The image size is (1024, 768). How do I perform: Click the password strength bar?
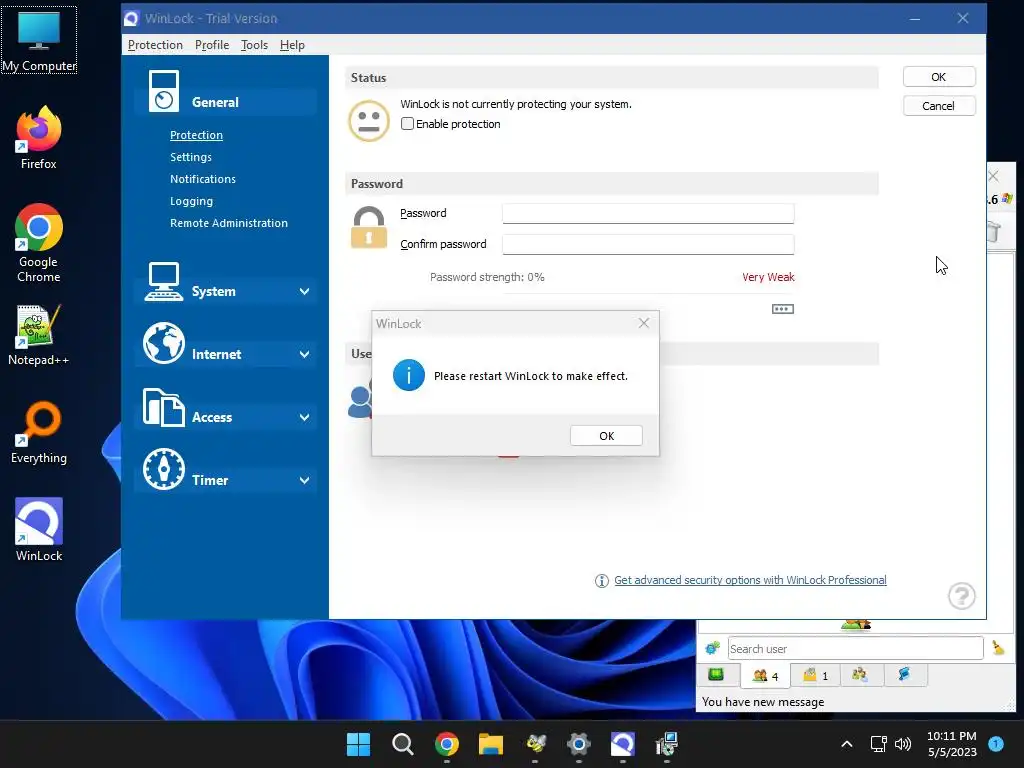tap(648, 293)
